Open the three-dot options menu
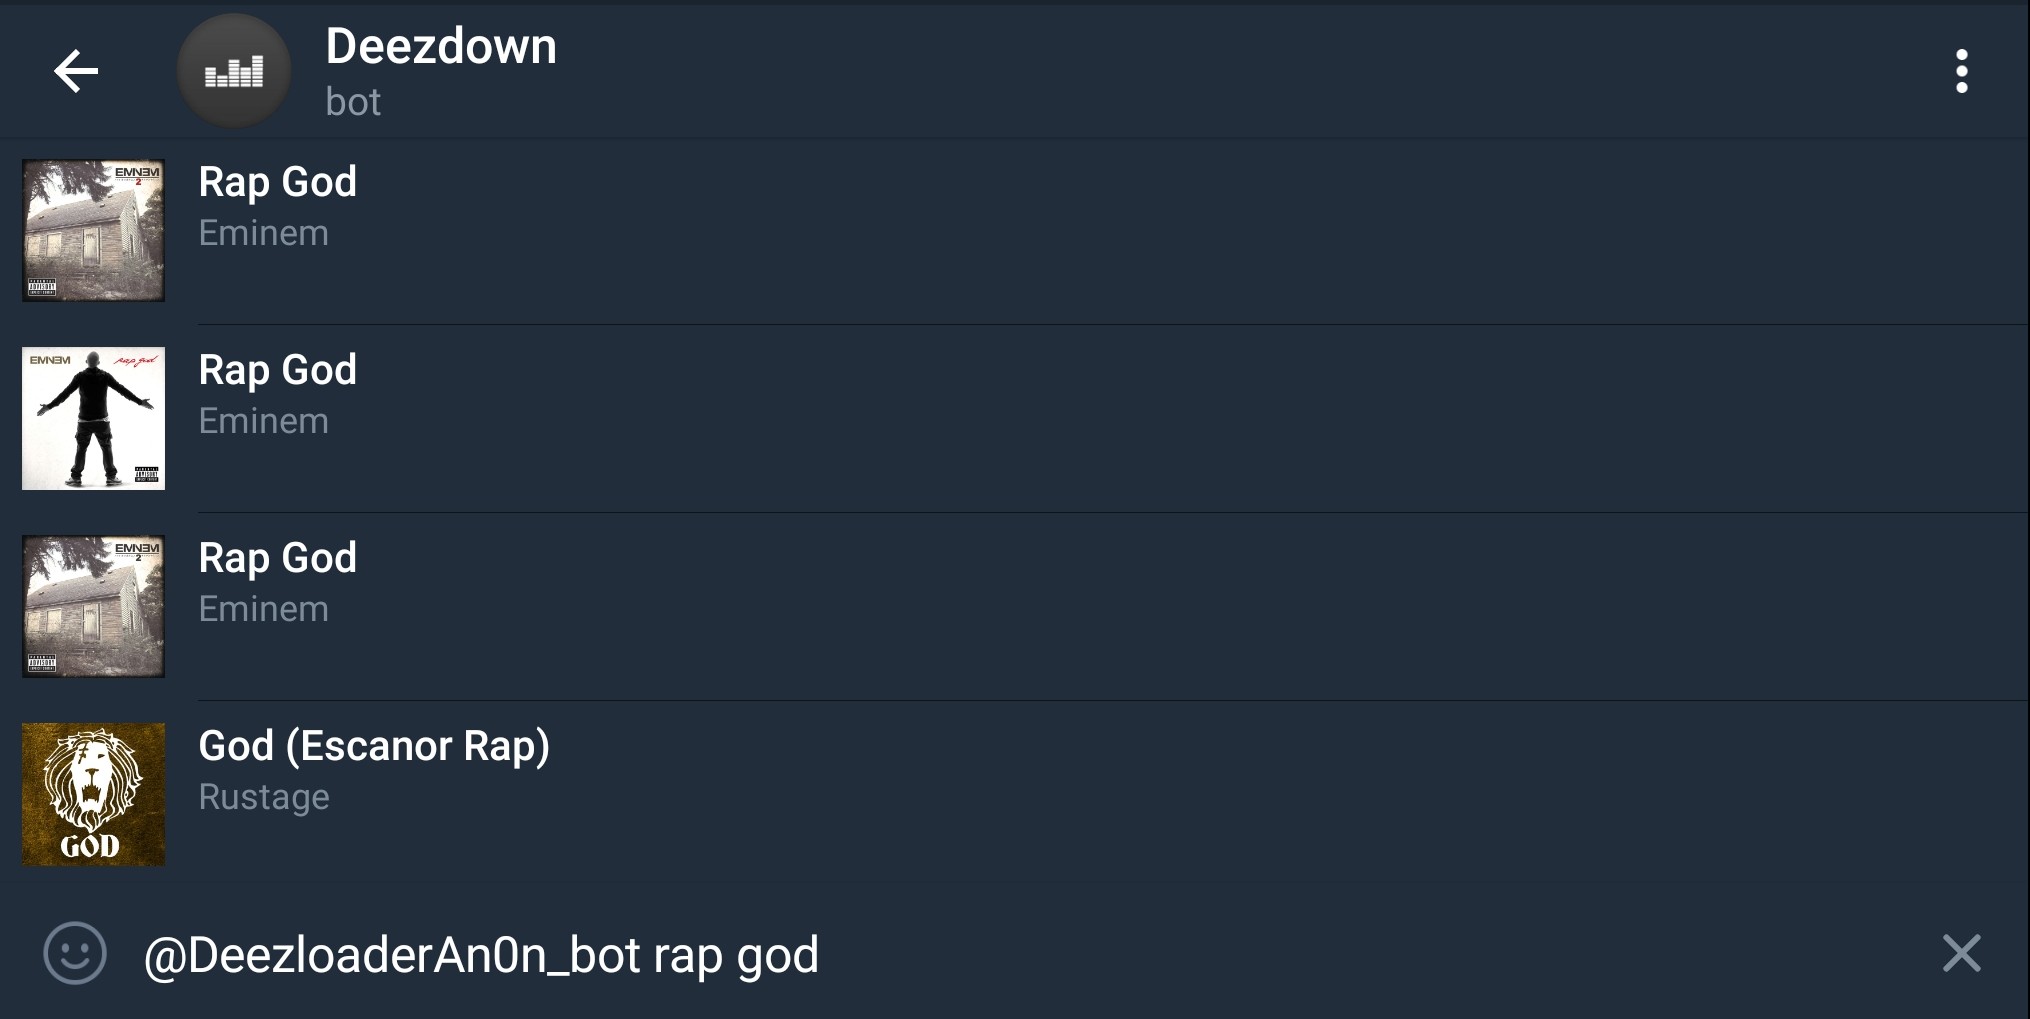The image size is (2030, 1019). pyautogui.click(x=1961, y=71)
